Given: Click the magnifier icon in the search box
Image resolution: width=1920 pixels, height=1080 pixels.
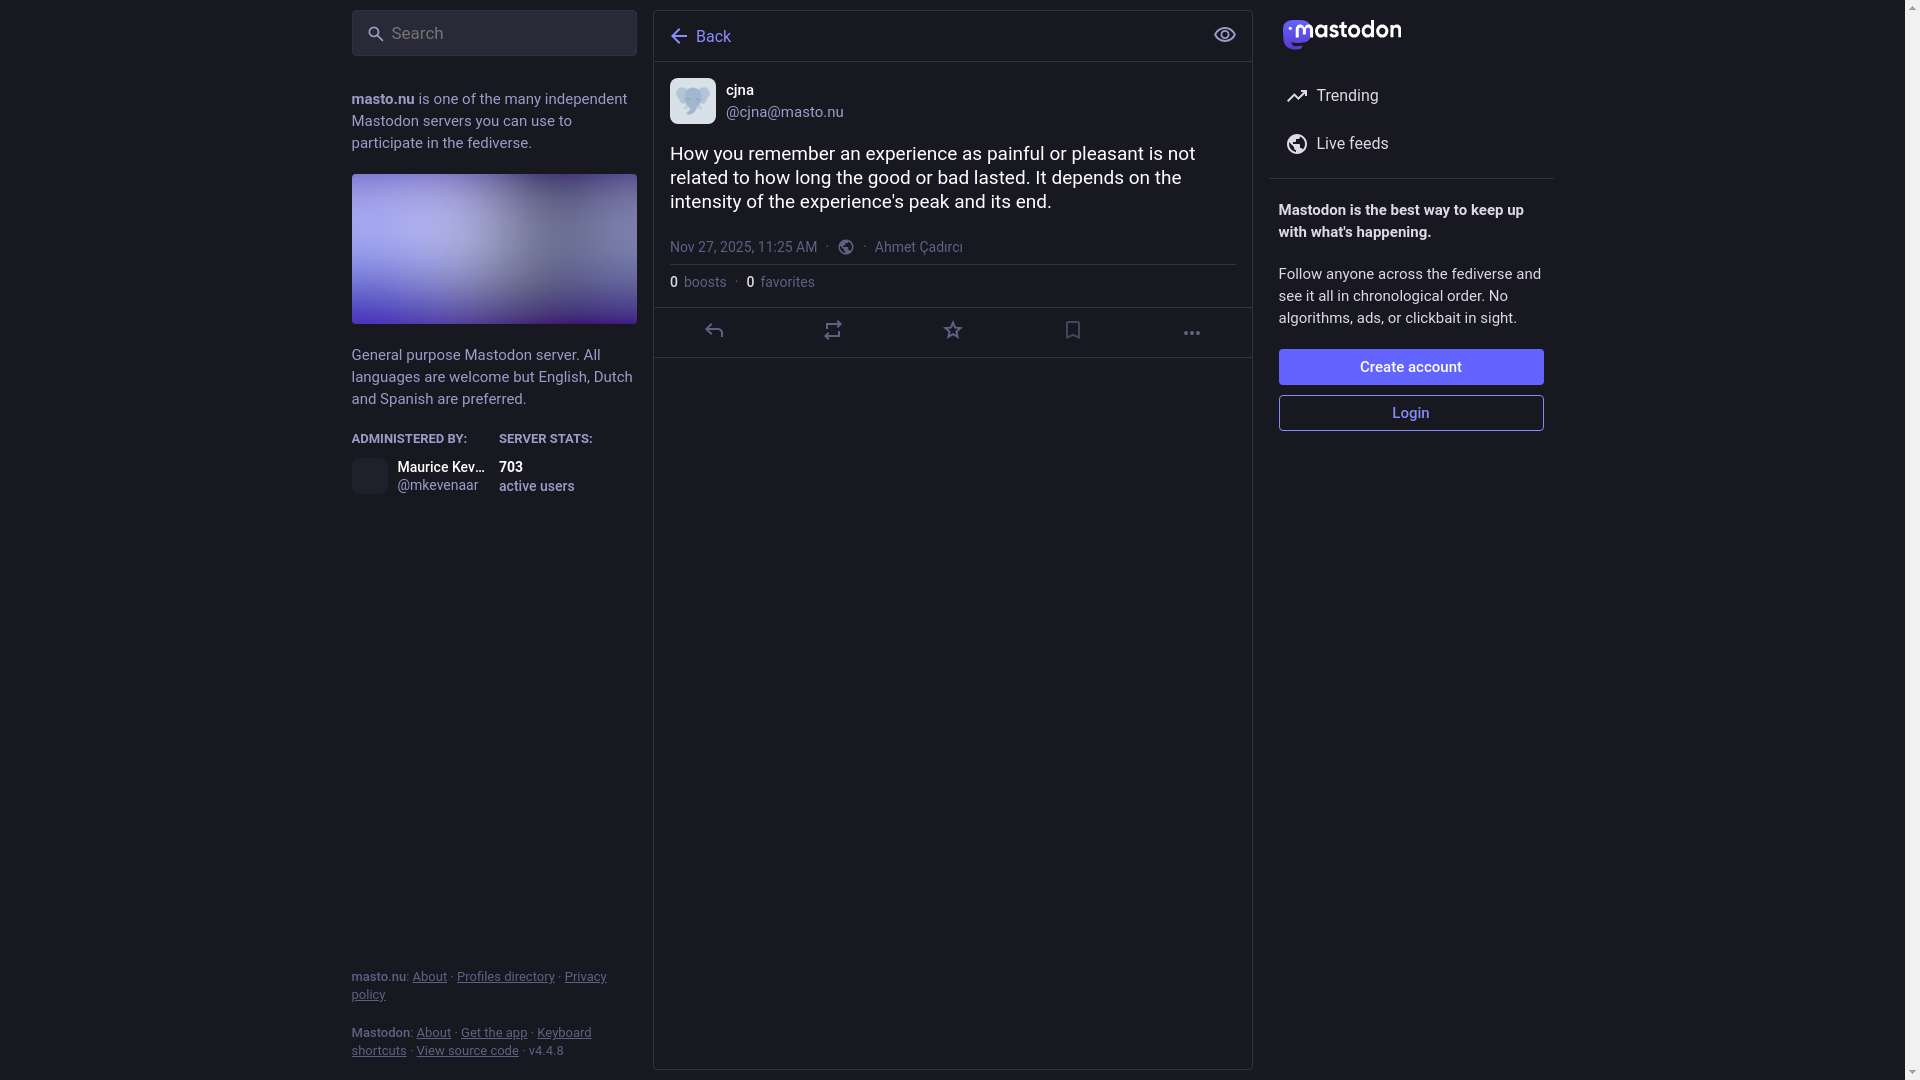Looking at the screenshot, I should click(375, 34).
